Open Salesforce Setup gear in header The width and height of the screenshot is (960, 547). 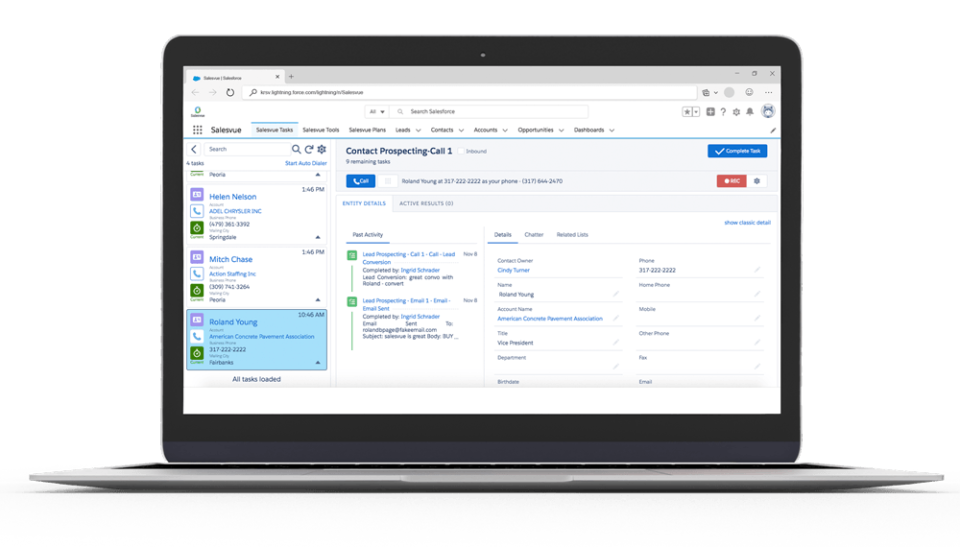pos(736,111)
